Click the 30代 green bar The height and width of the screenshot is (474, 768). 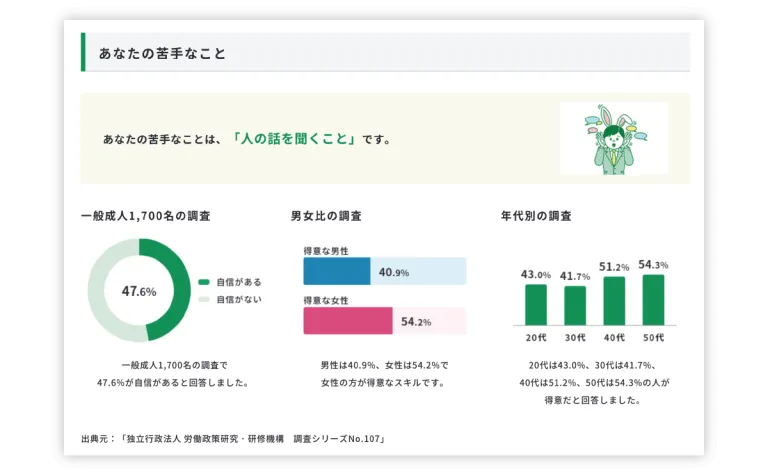(575, 306)
